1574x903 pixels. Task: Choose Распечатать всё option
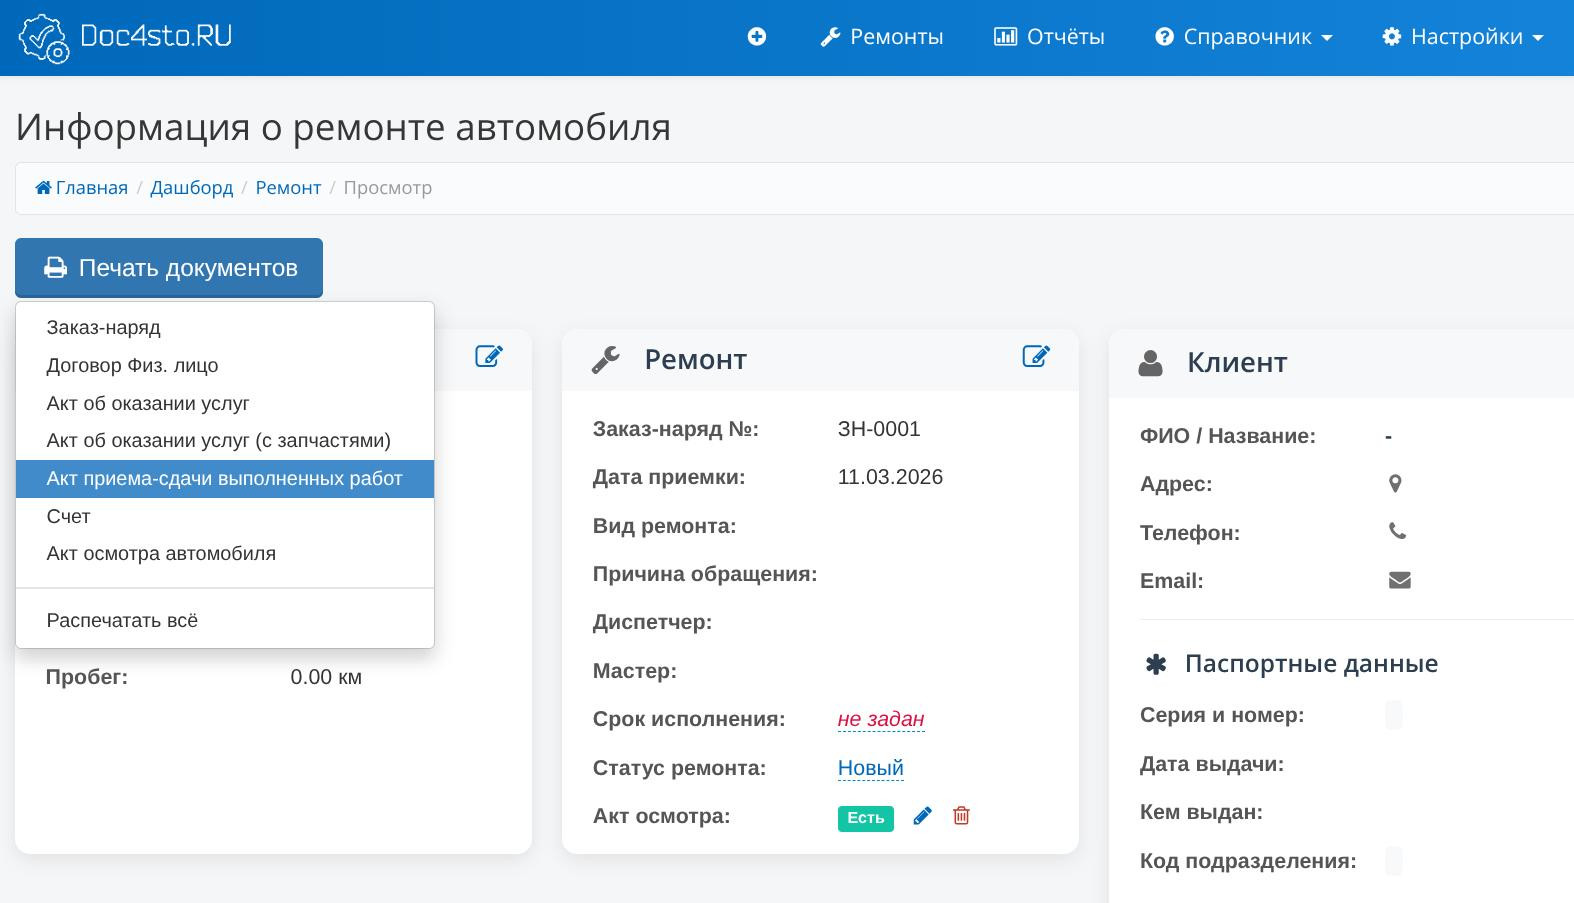point(225,621)
